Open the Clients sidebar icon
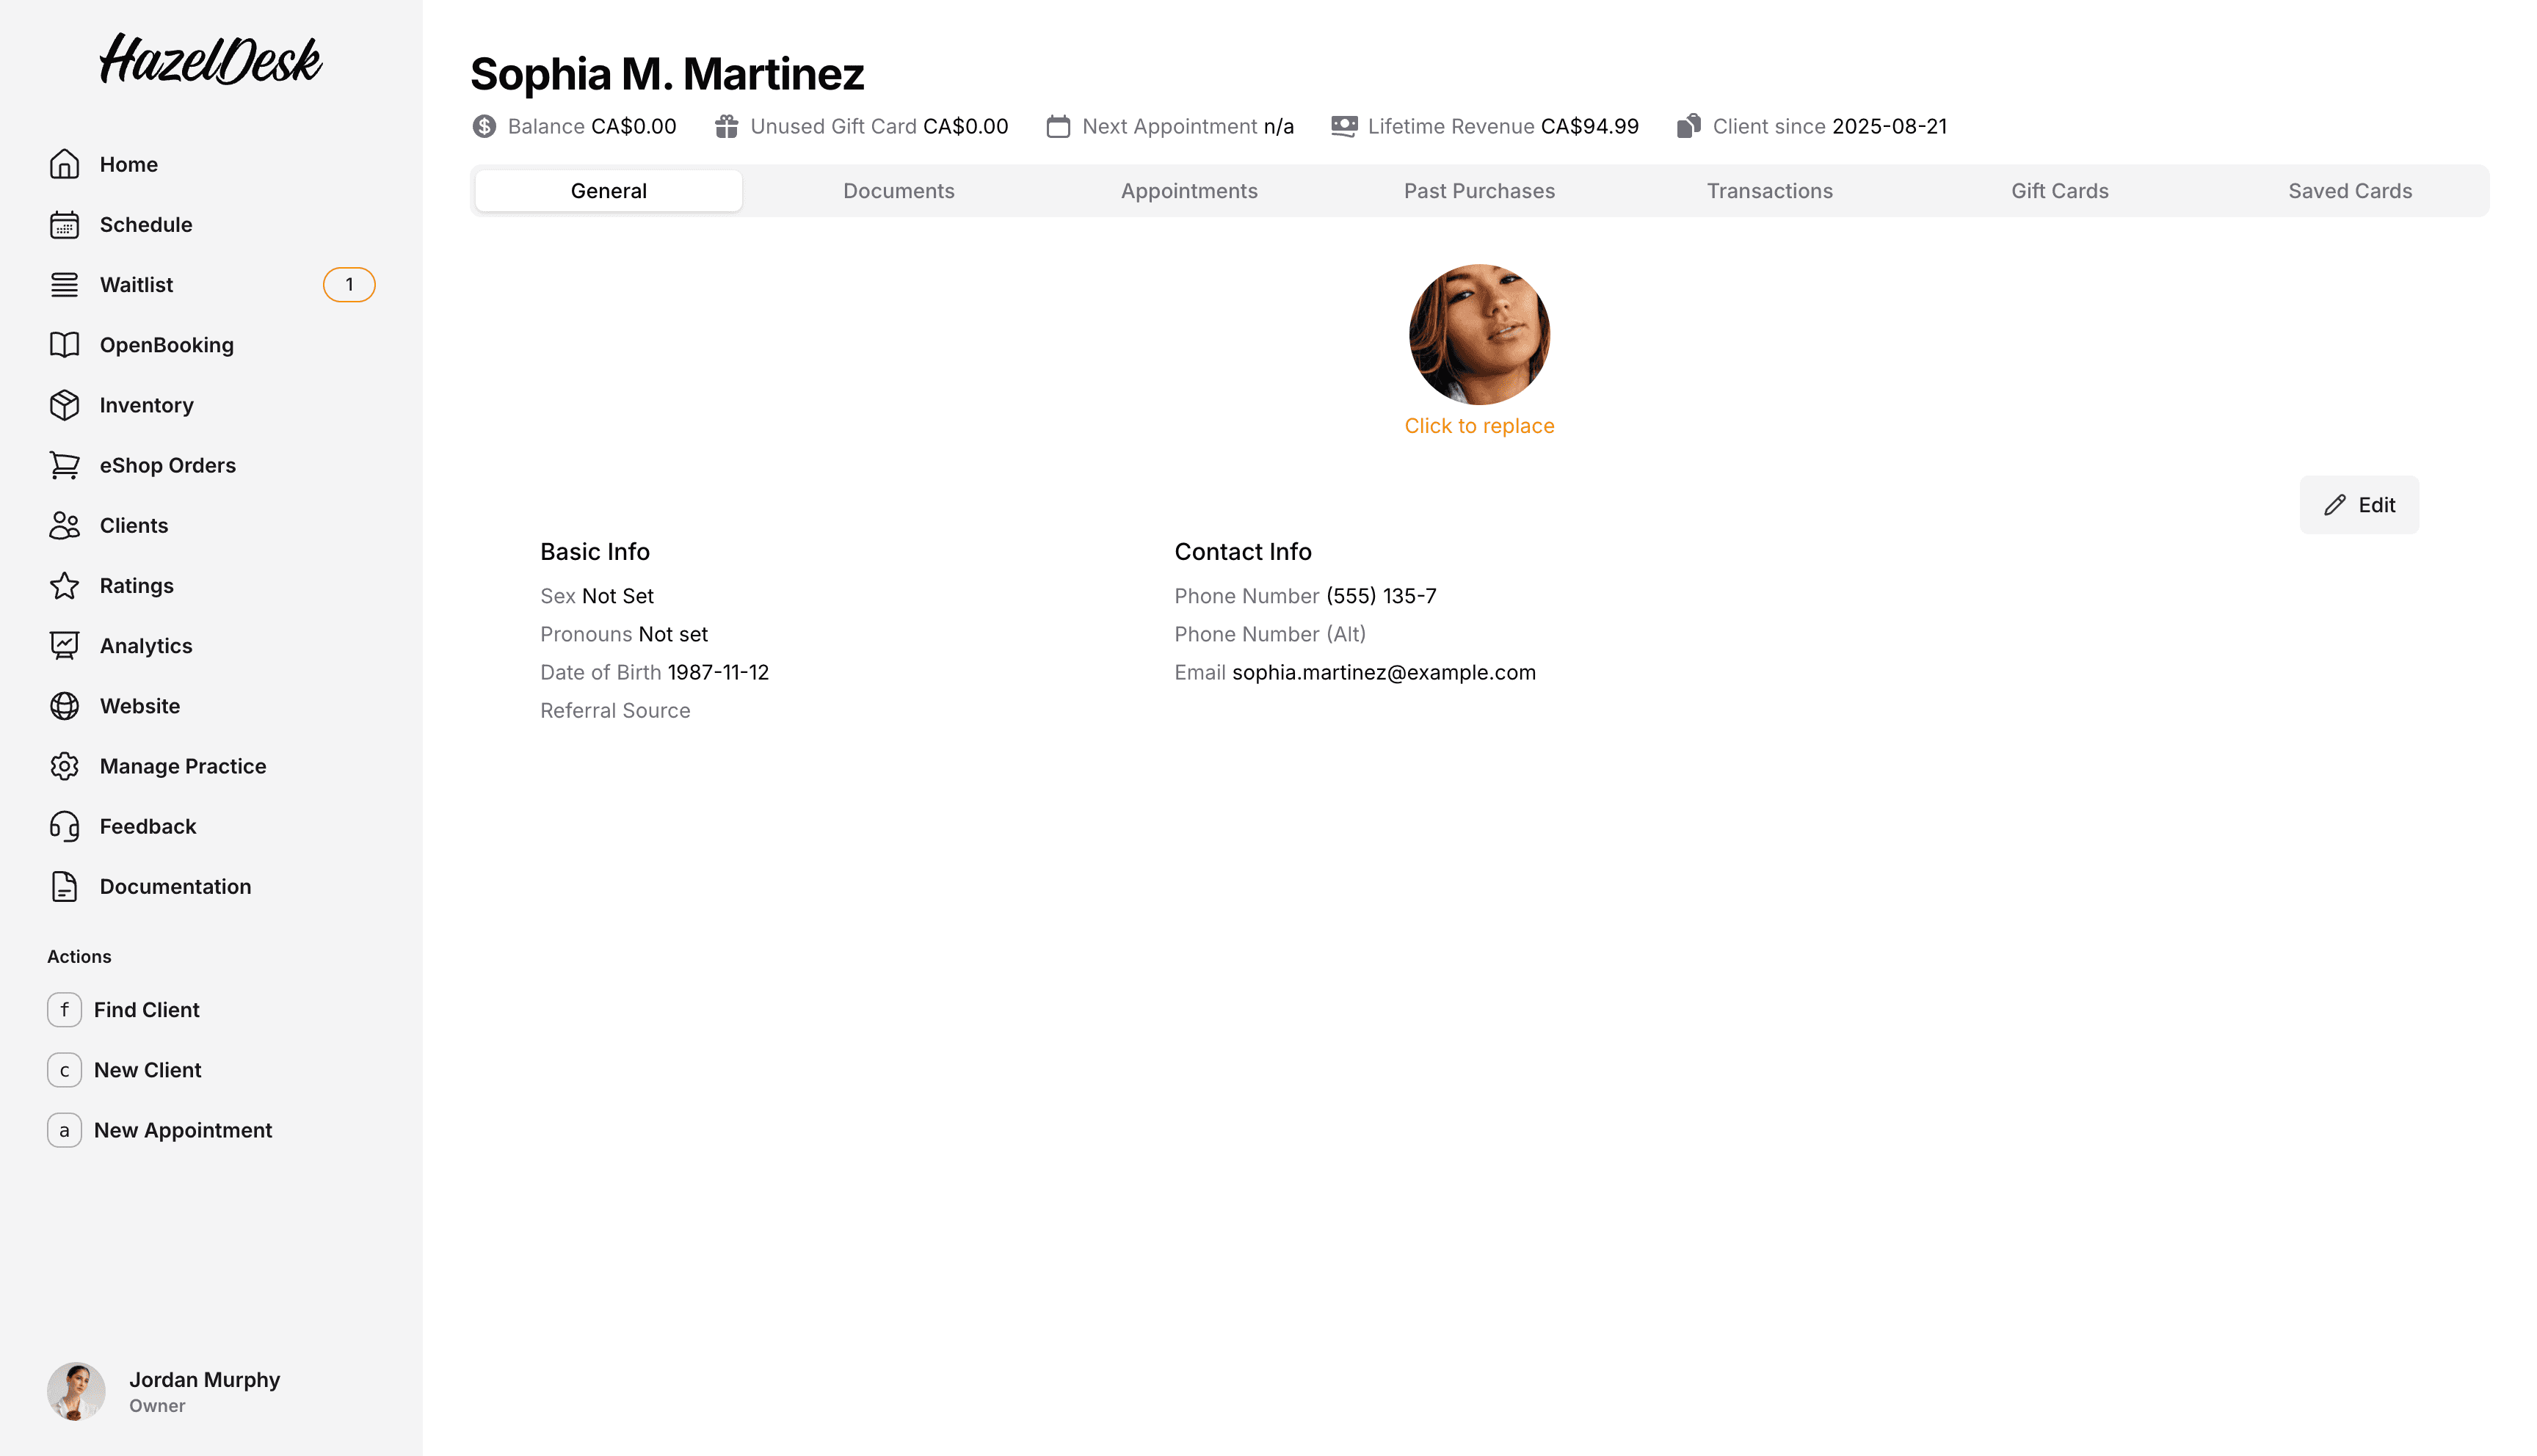The image size is (2537, 1456). [64, 525]
